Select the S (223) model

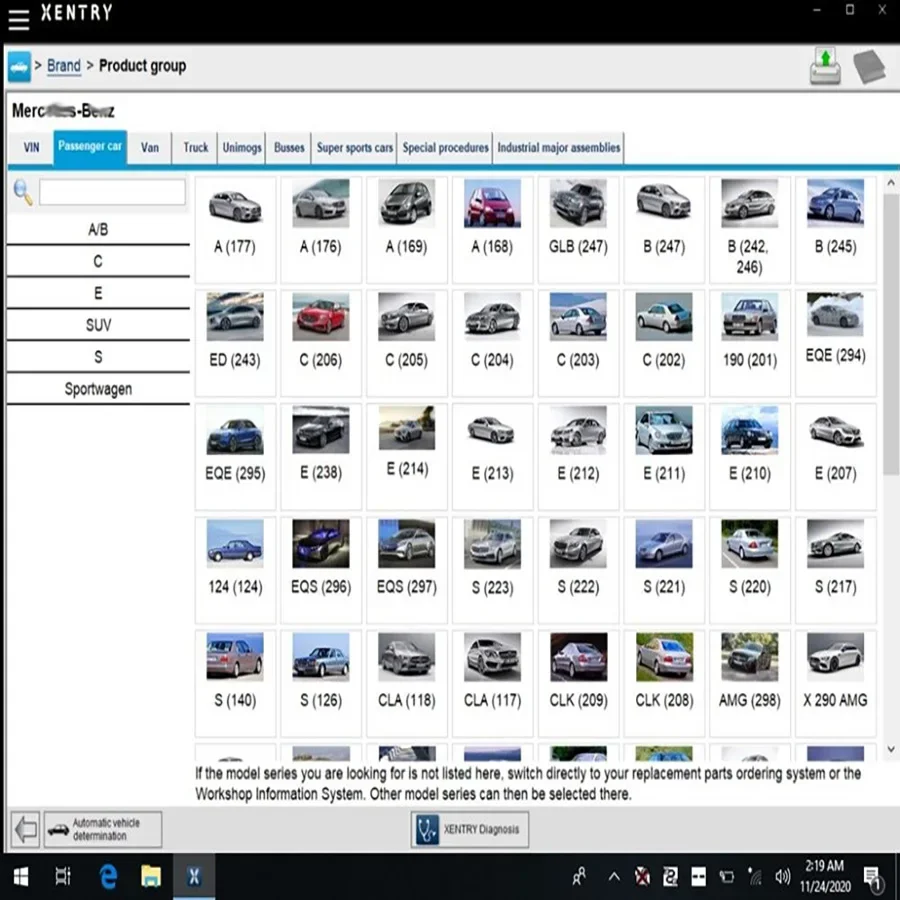pyautogui.click(x=492, y=570)
